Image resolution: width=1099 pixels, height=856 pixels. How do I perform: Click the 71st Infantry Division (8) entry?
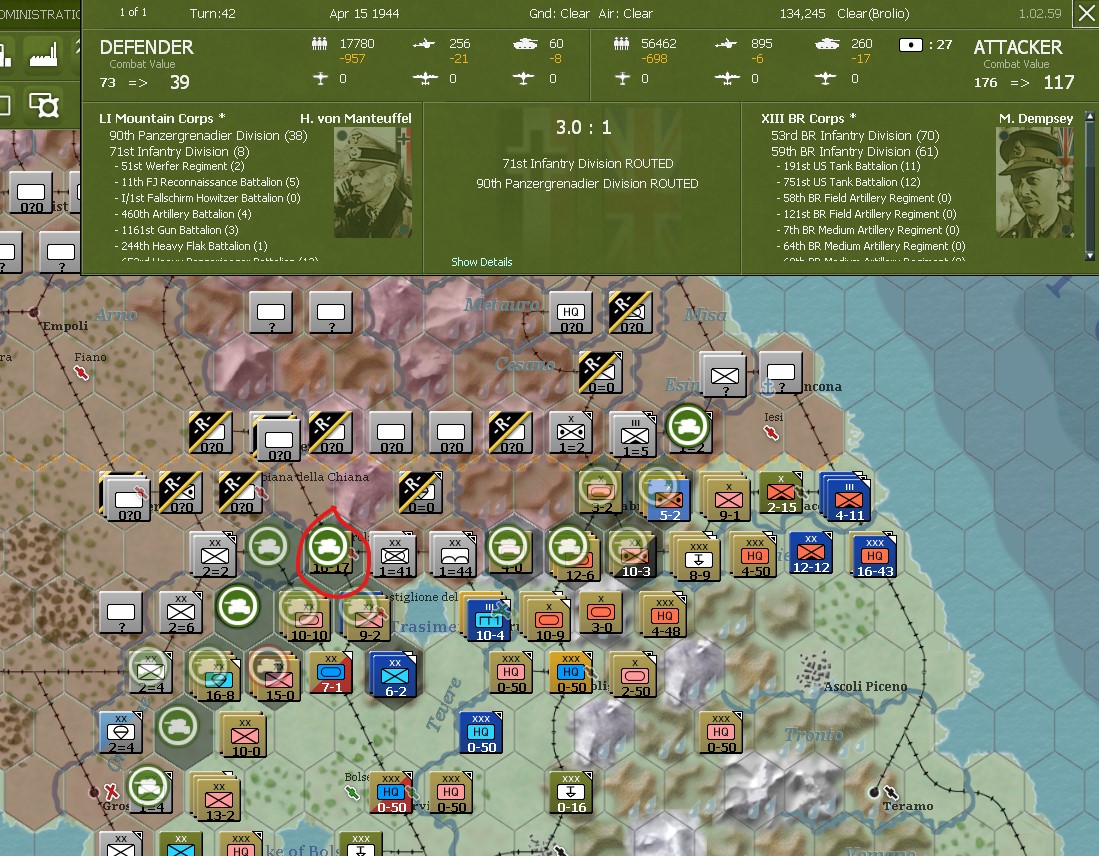click(x=179, y=151)
